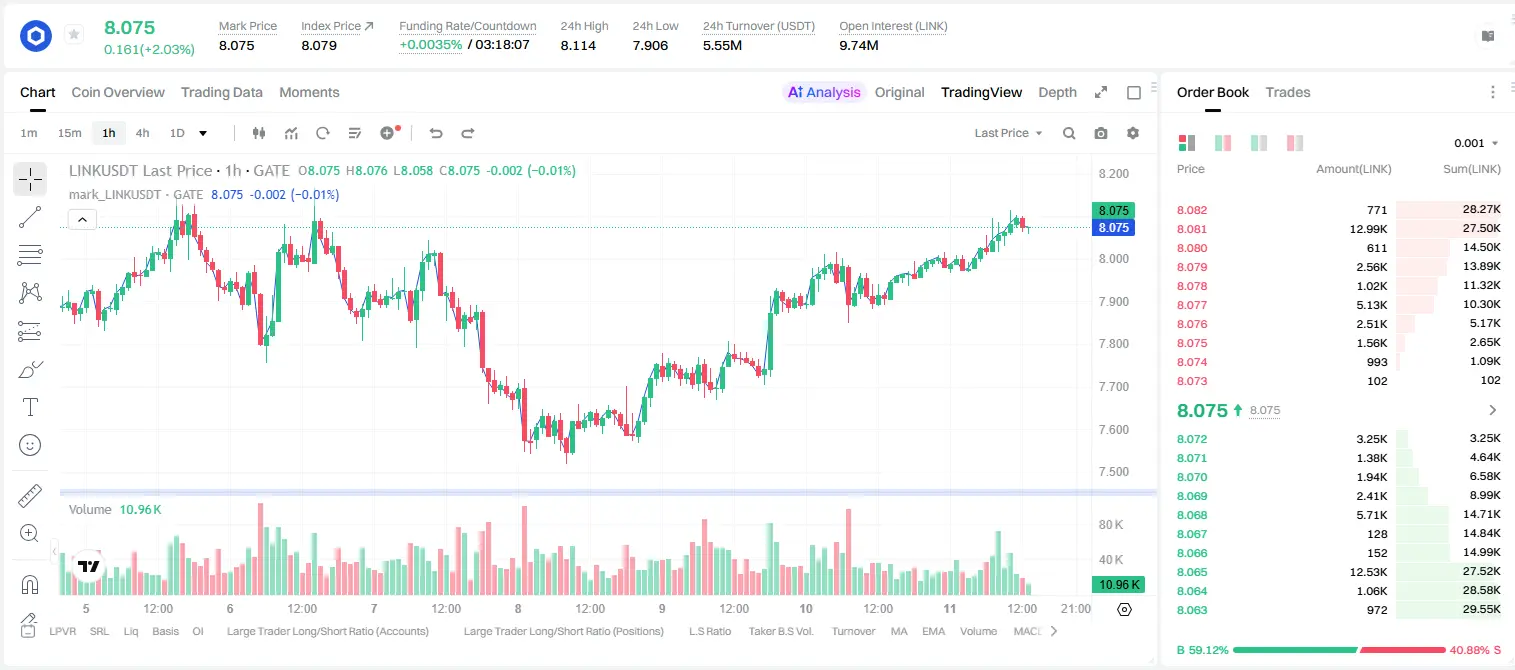Select the 8.082 ask price row
The height and width of the screenshot is (670, 1515).
tap(1339, 210)
